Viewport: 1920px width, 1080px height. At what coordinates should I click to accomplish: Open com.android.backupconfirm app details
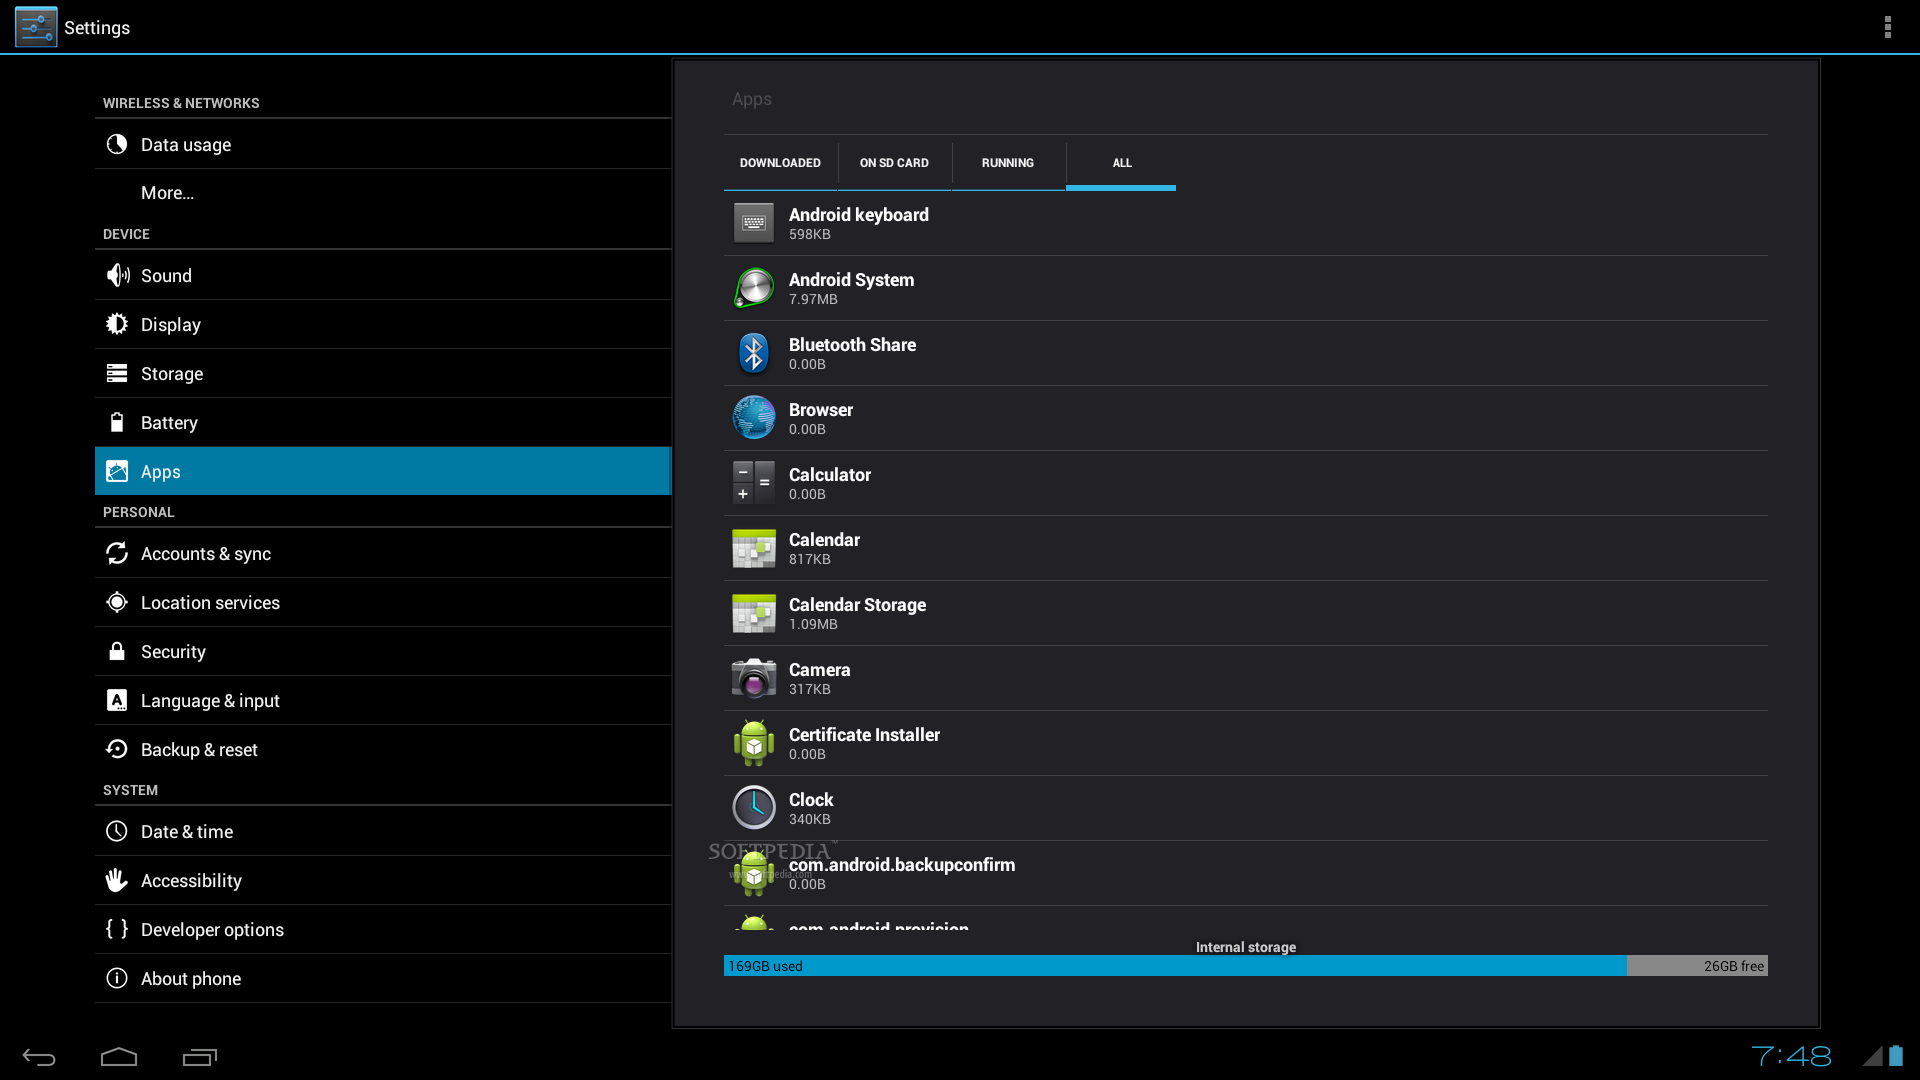click(x=1246, y=873)
